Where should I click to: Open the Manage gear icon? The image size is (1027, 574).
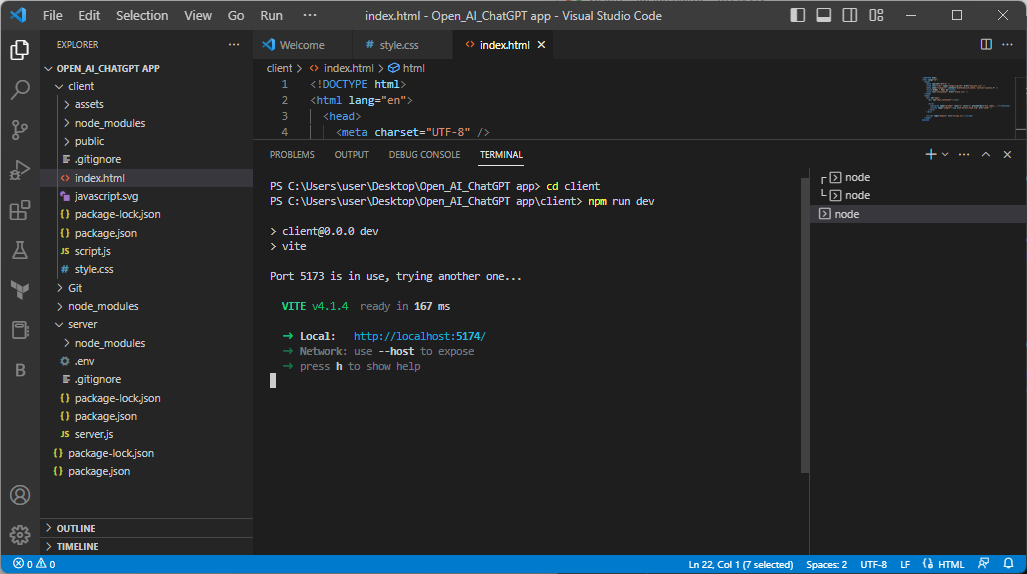(x=20, y=535)
